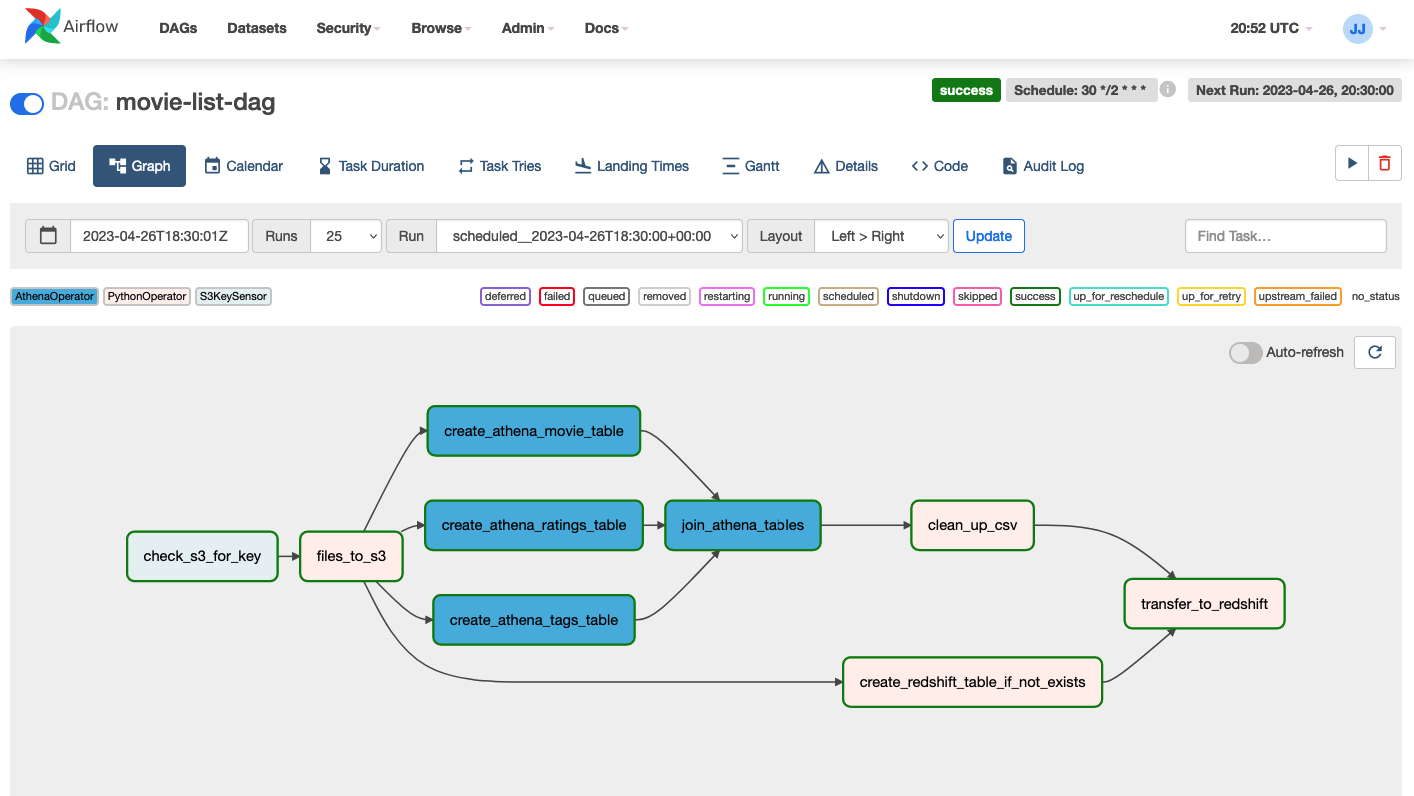The image size is (1414, 796).
Task: Click the Next Run date badge
Action: coord(1294,90)
